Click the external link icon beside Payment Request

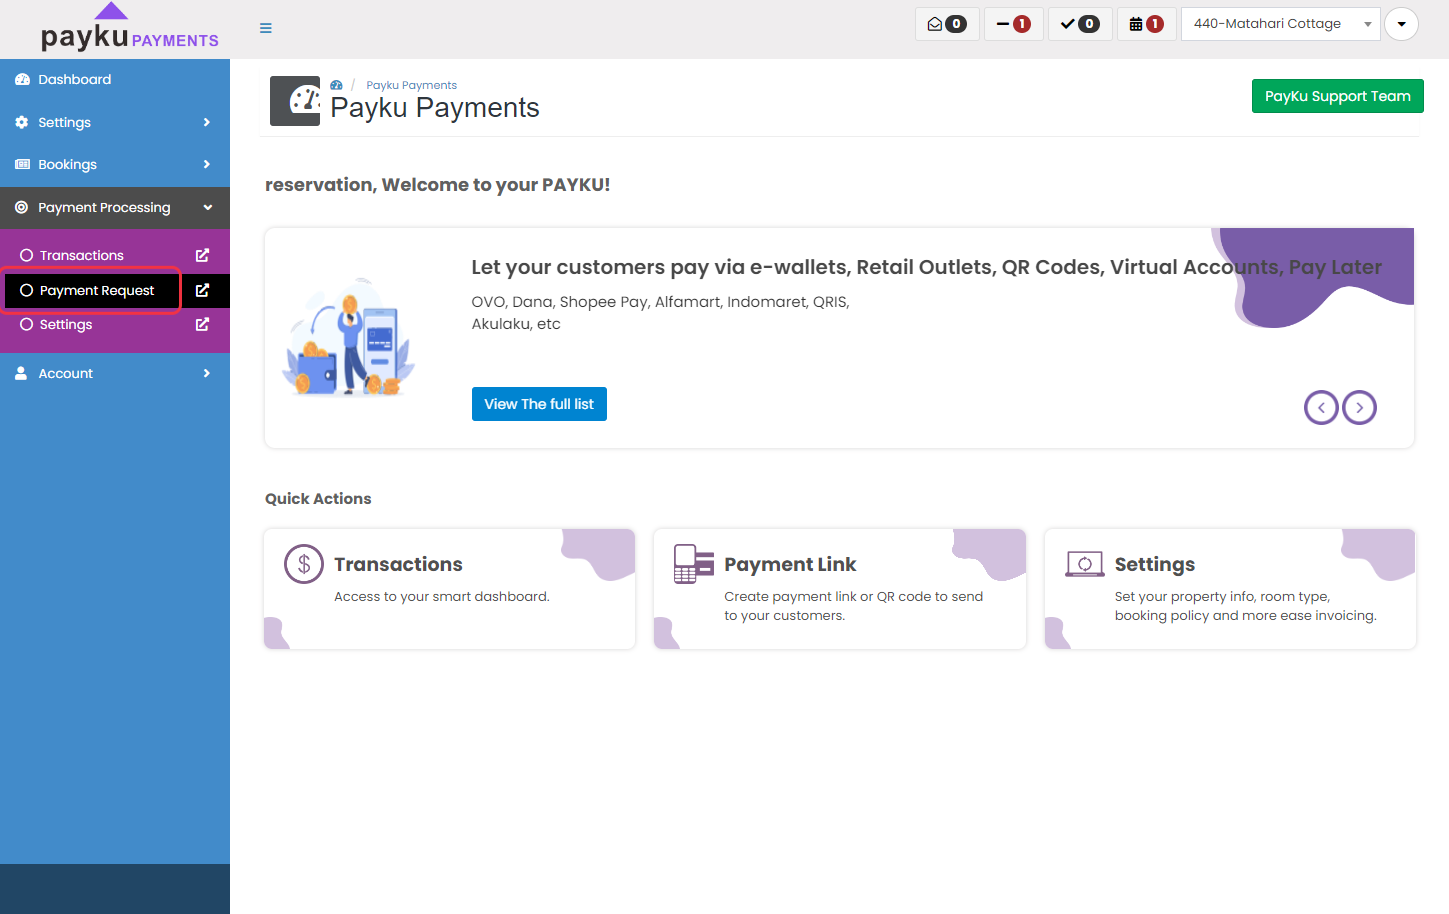click(202, 291)
